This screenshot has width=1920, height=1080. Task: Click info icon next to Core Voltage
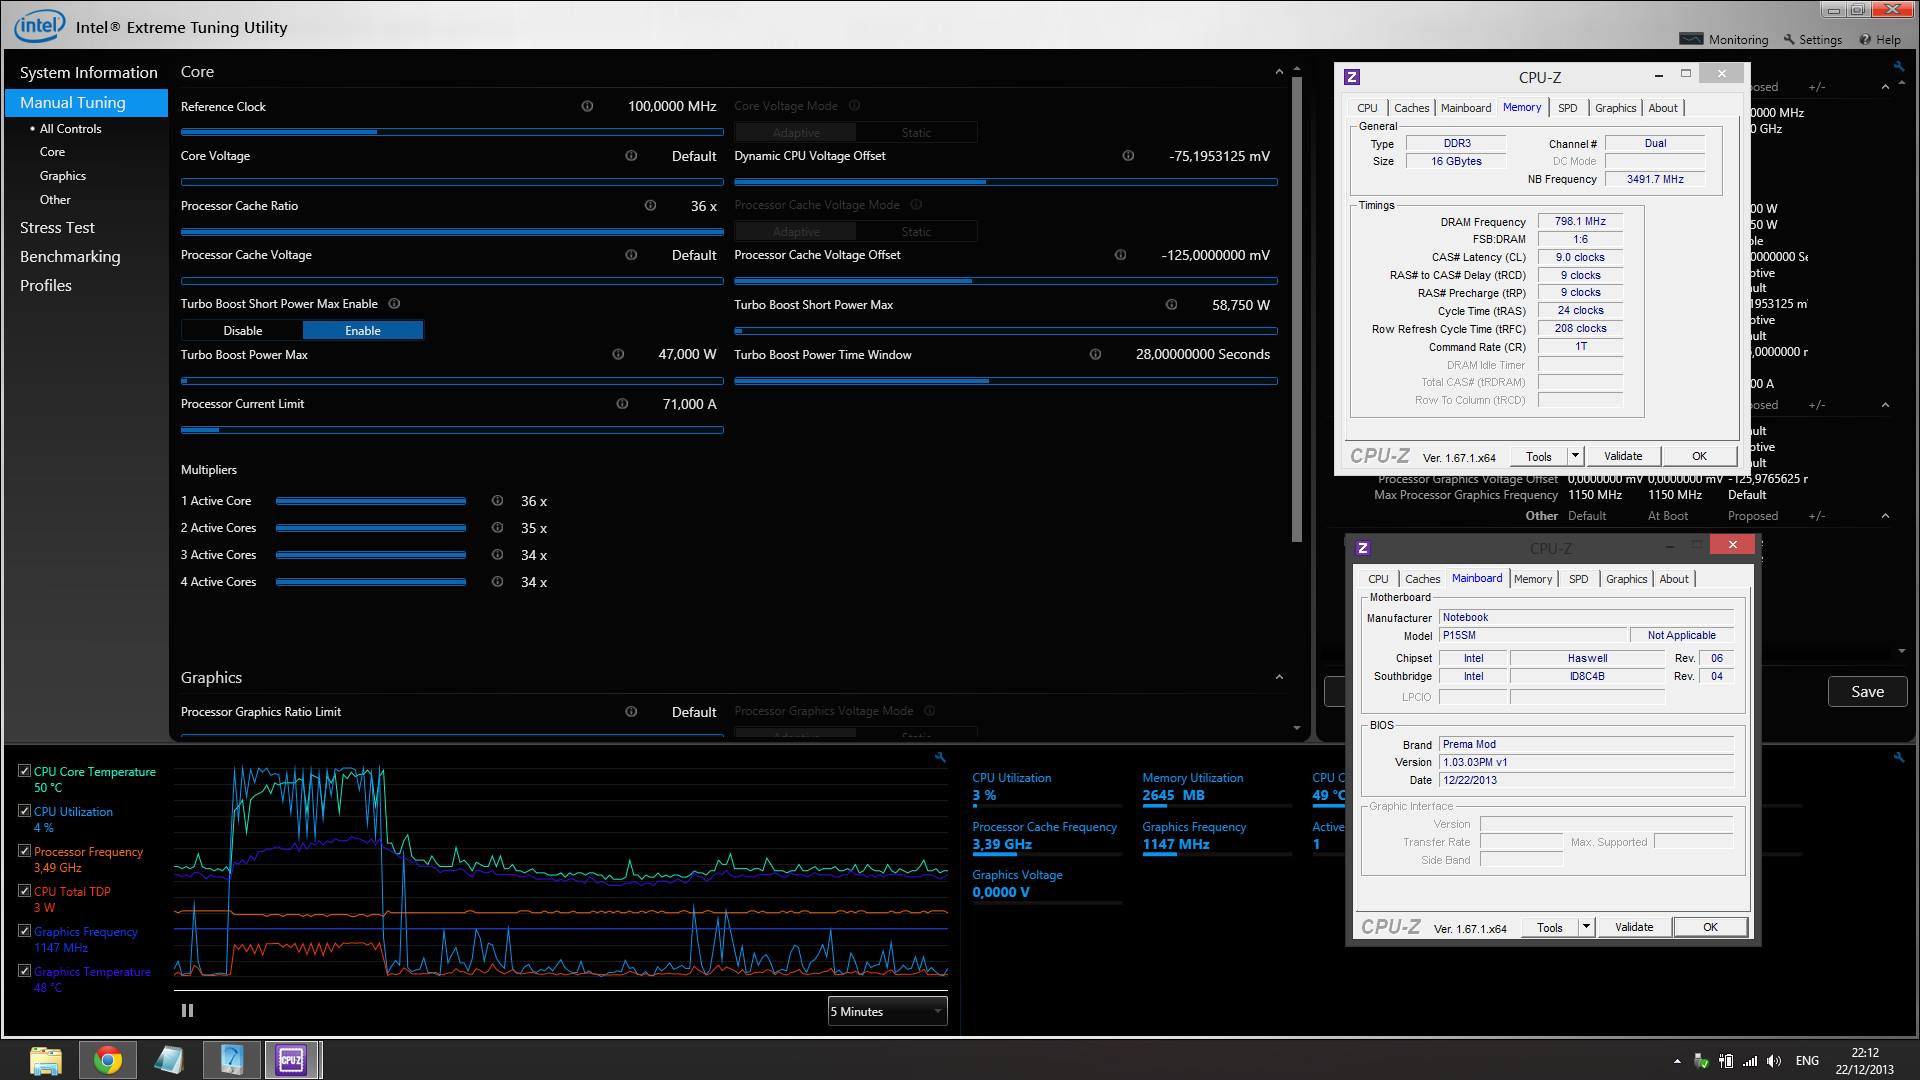pyautogui.click(x=631, y=156)
